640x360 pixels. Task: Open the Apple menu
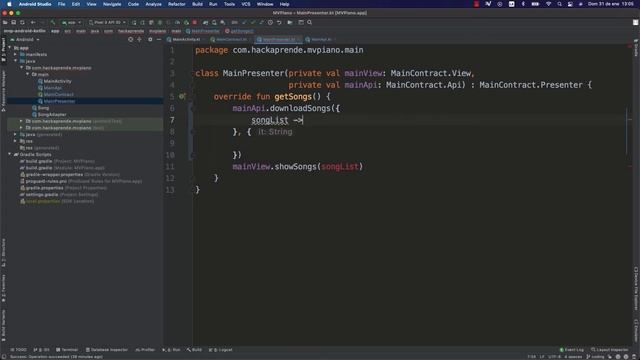click(x=9, y=4)
